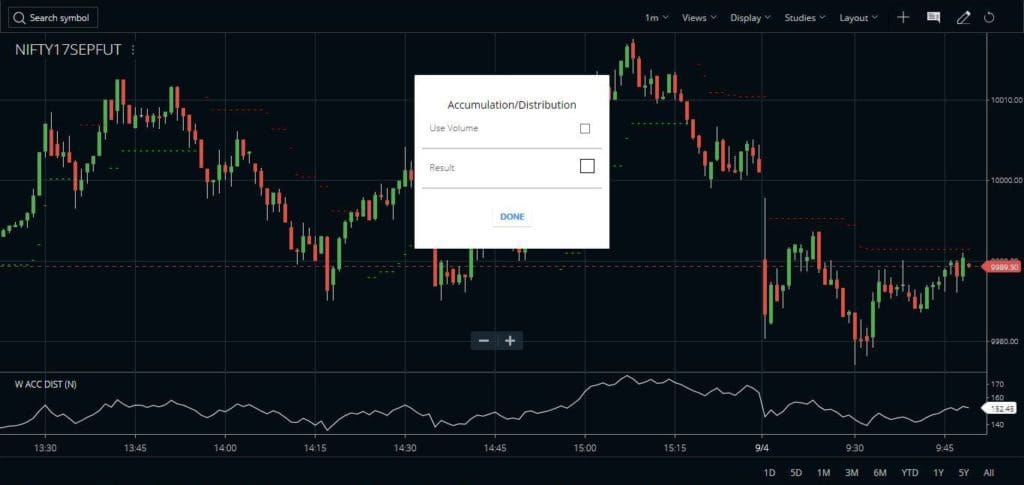
Task: Open the 1m interval dropdown
Action: point(656,18)
